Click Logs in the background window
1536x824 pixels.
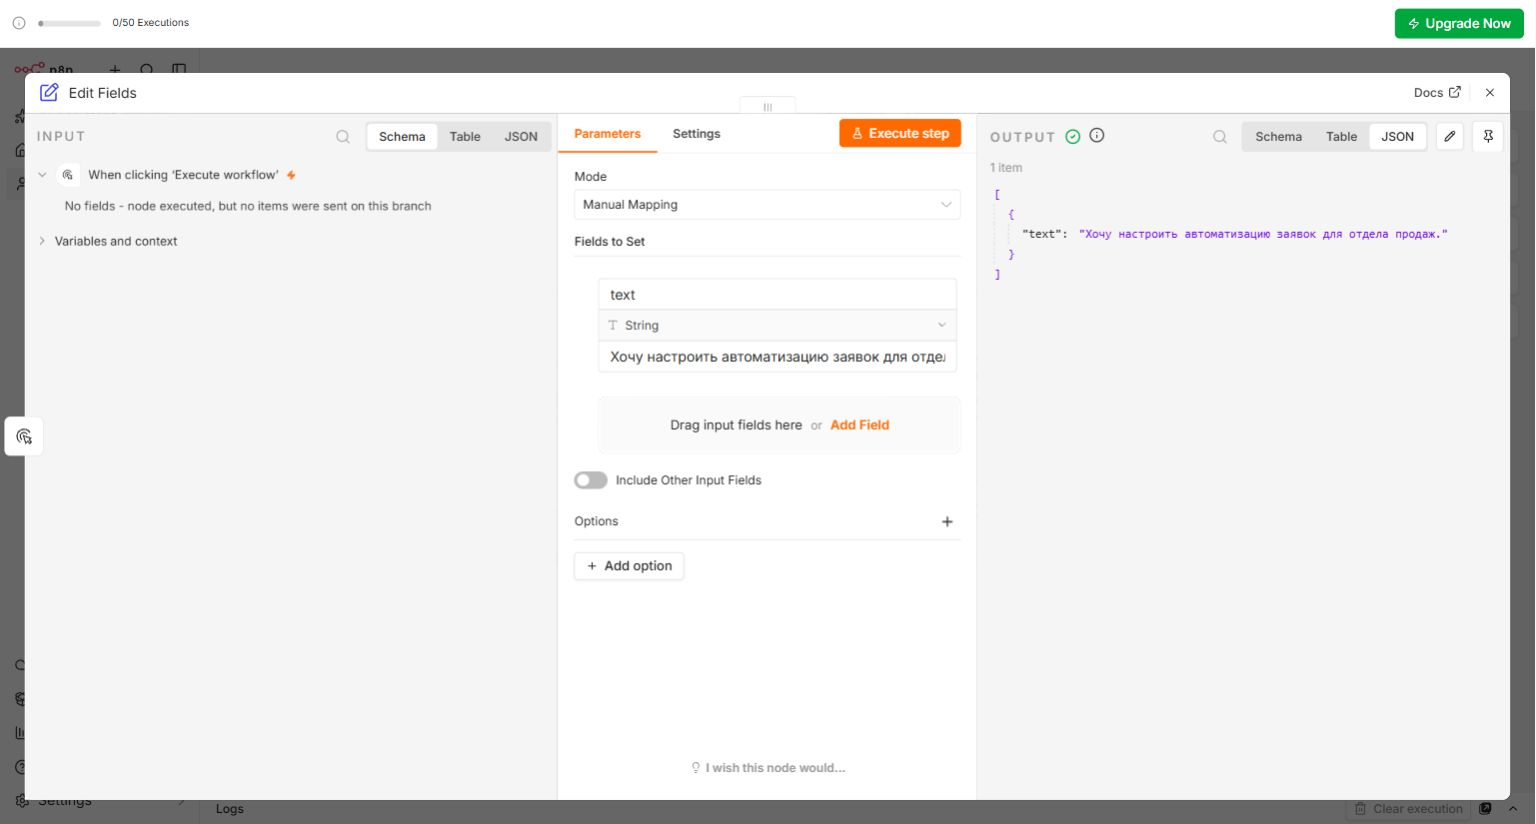click(229, 808)
